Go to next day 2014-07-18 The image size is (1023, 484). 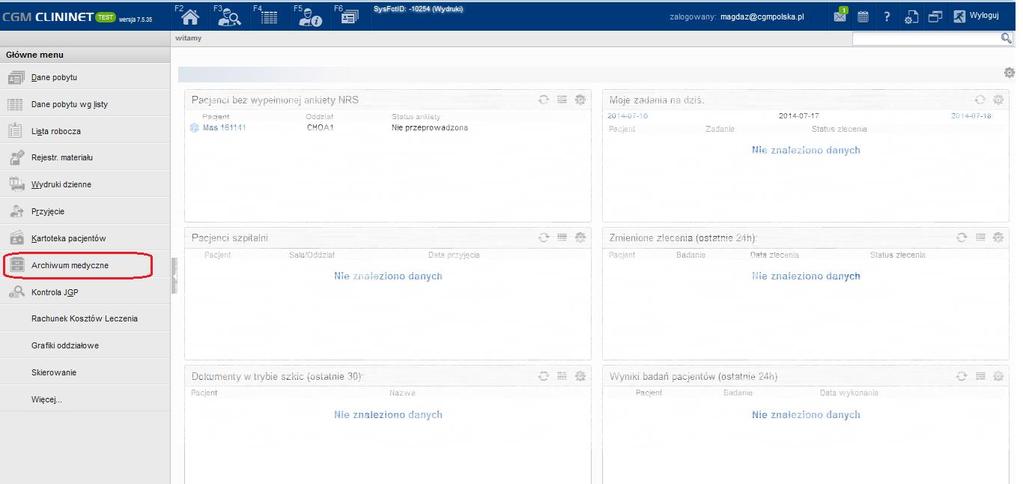(971, 115)
